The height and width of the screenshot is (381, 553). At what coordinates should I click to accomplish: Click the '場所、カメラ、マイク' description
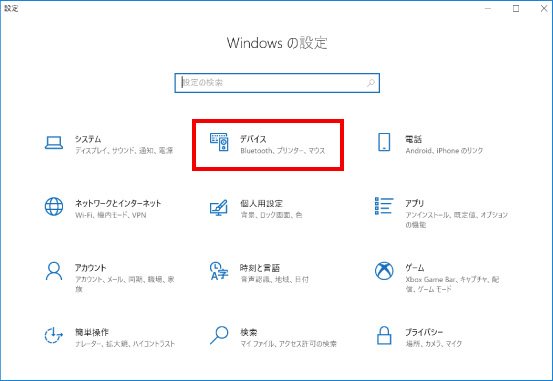pos(434,344)
